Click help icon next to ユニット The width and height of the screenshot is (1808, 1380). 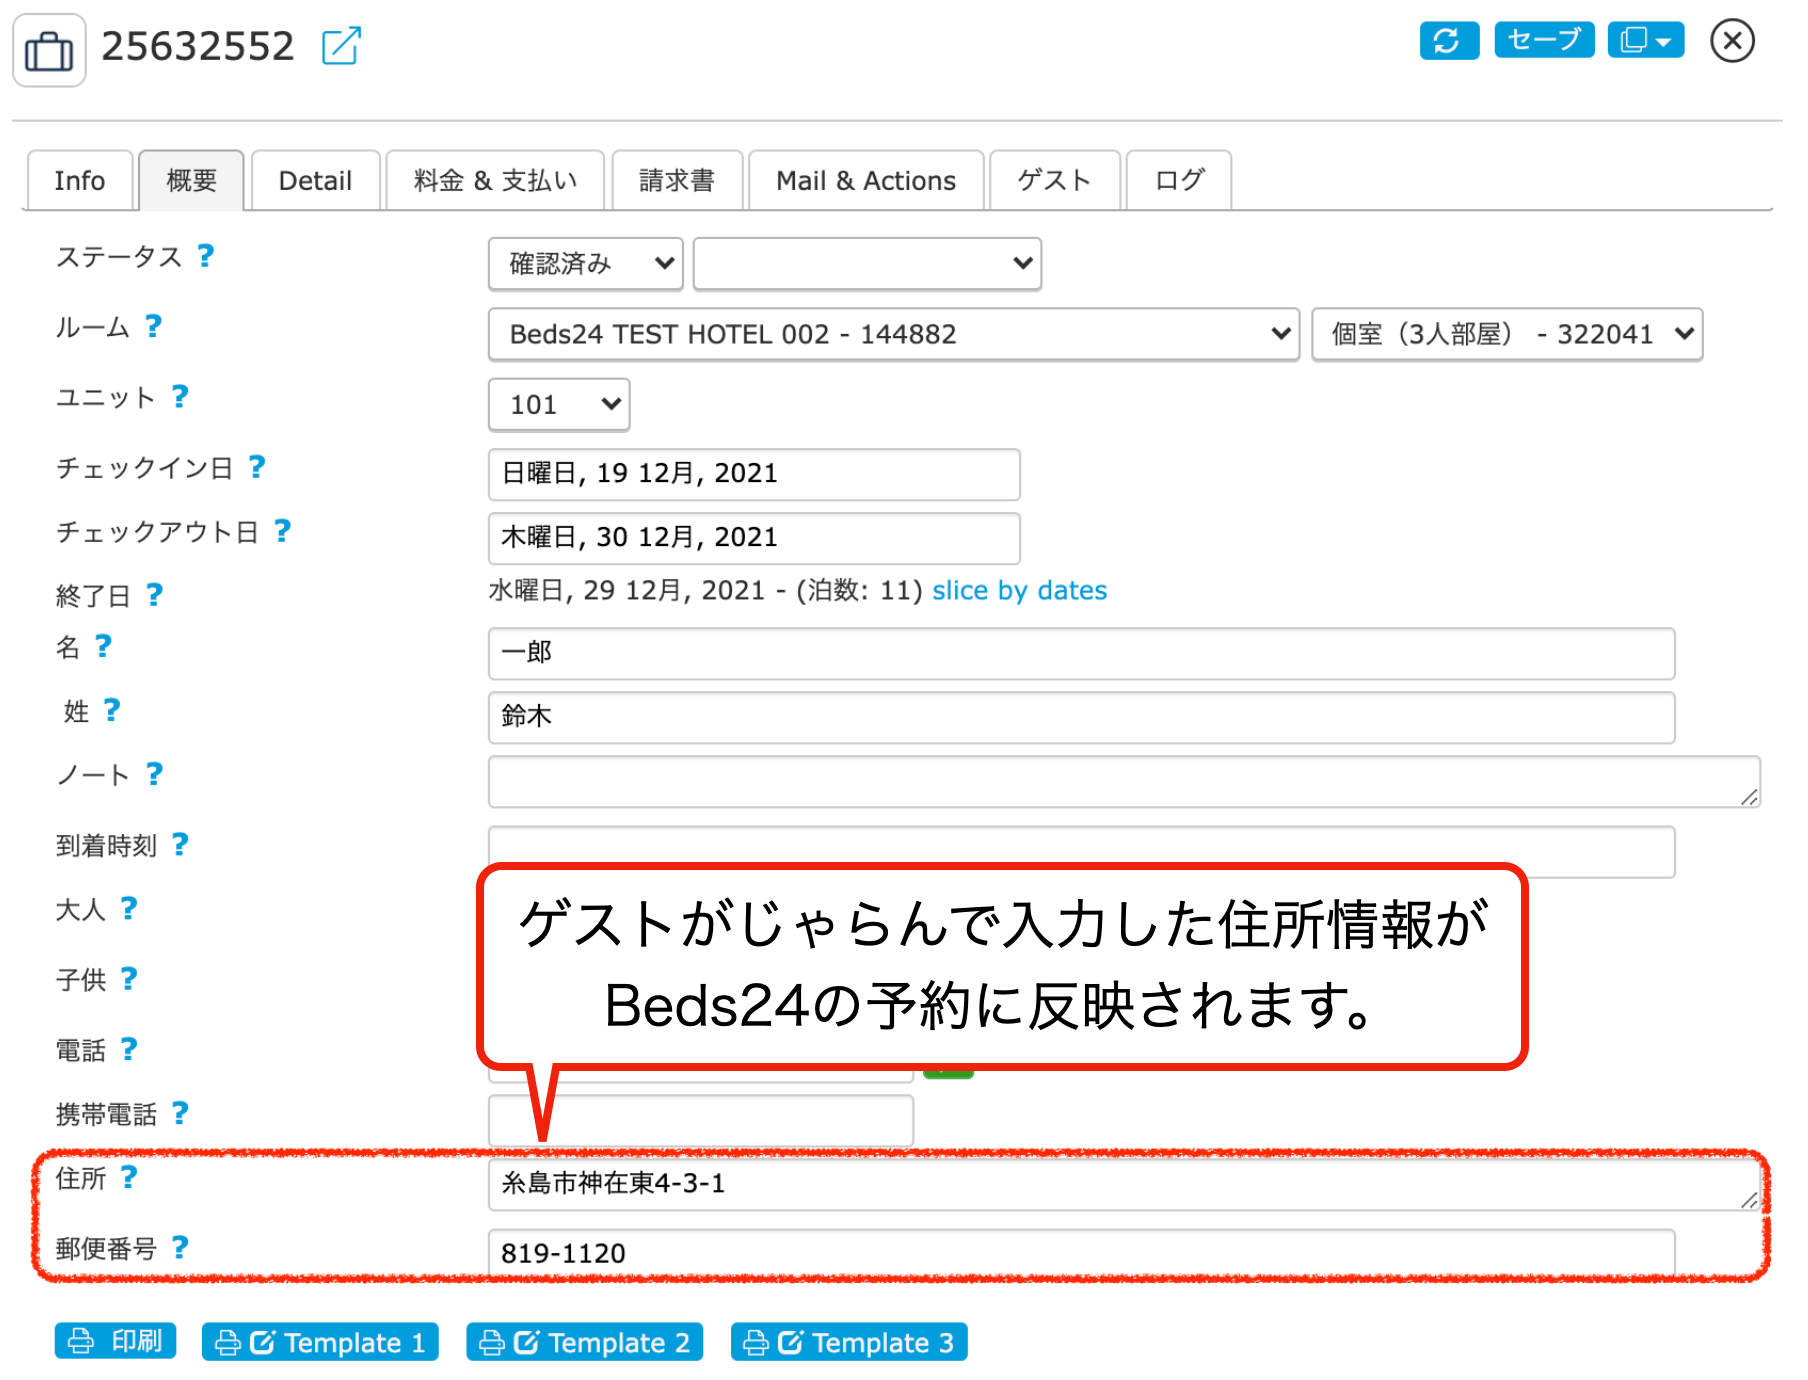click(180, 397)
